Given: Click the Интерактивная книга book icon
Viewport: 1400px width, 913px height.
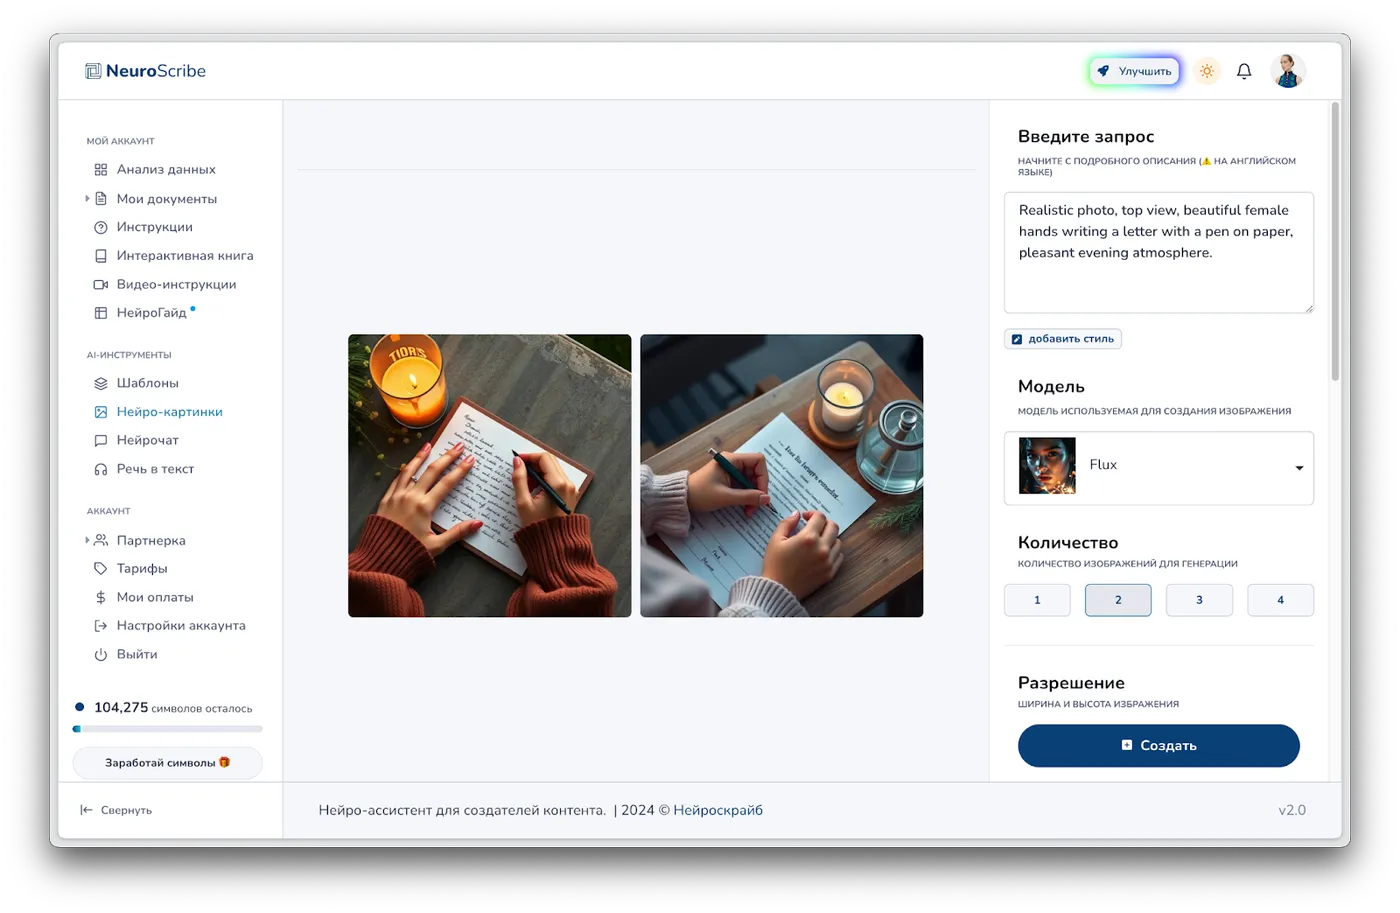Looking at the screenshot, I should click(x=101, y=256).
